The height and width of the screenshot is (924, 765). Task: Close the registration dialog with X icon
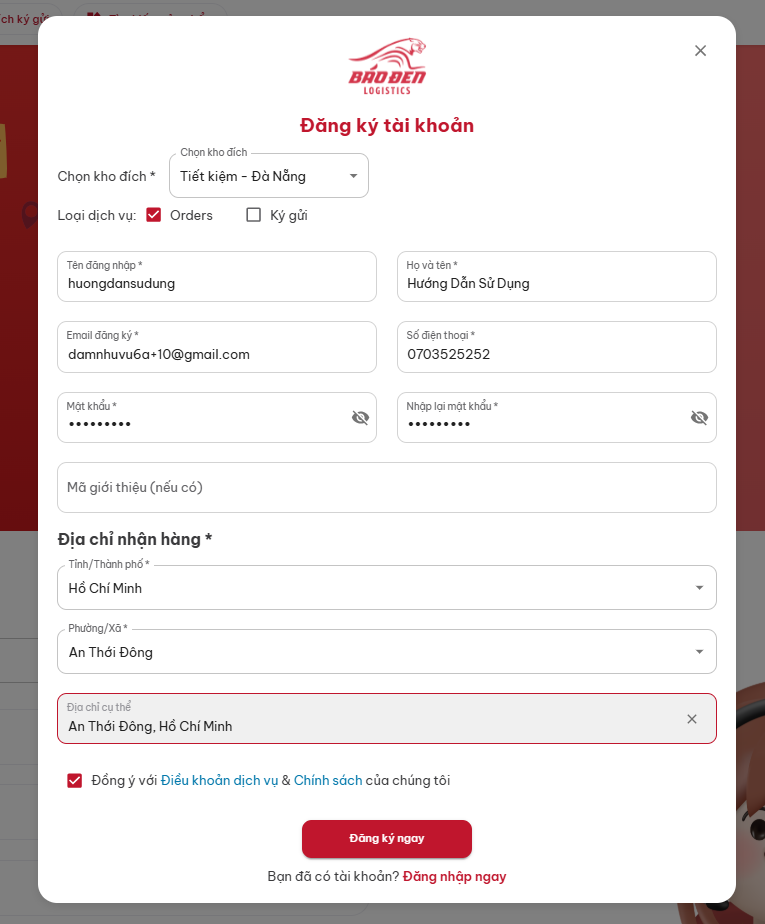[x=700, y=51]
